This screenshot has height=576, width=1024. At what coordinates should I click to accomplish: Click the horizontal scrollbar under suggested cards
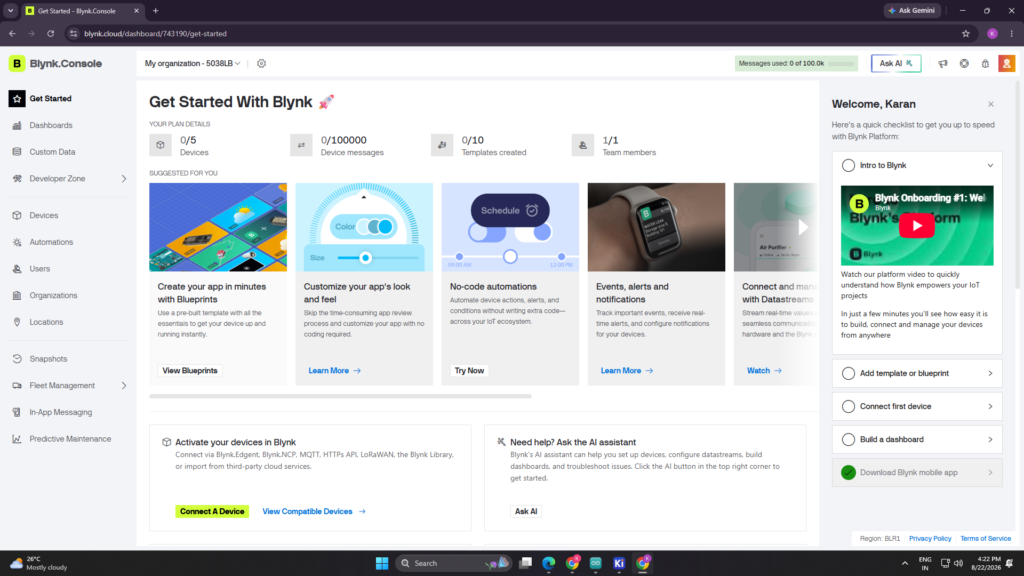[x=340, y=396]
